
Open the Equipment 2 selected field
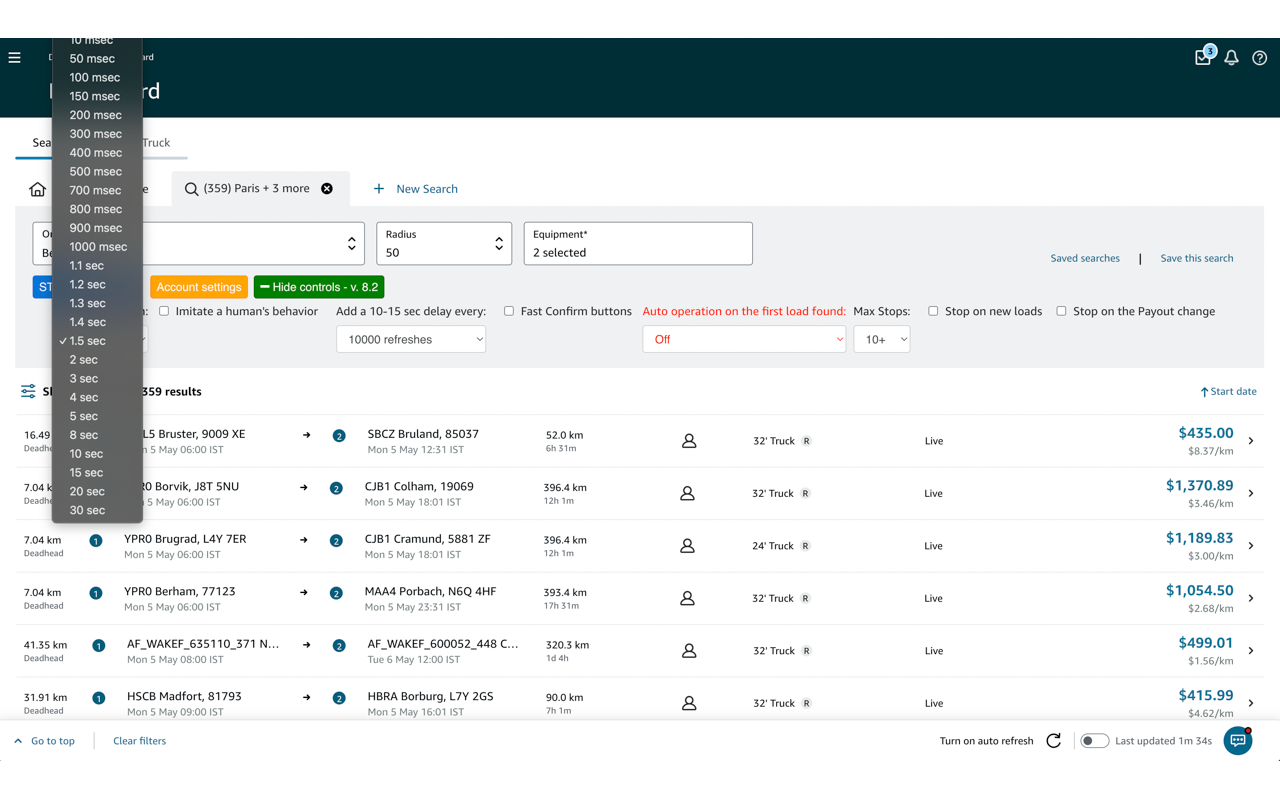[x=638, y=243]
